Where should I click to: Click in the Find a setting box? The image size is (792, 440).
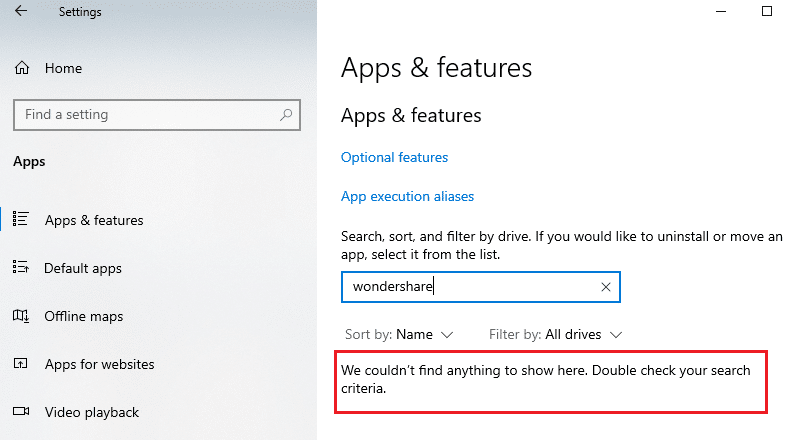(157, 115)
